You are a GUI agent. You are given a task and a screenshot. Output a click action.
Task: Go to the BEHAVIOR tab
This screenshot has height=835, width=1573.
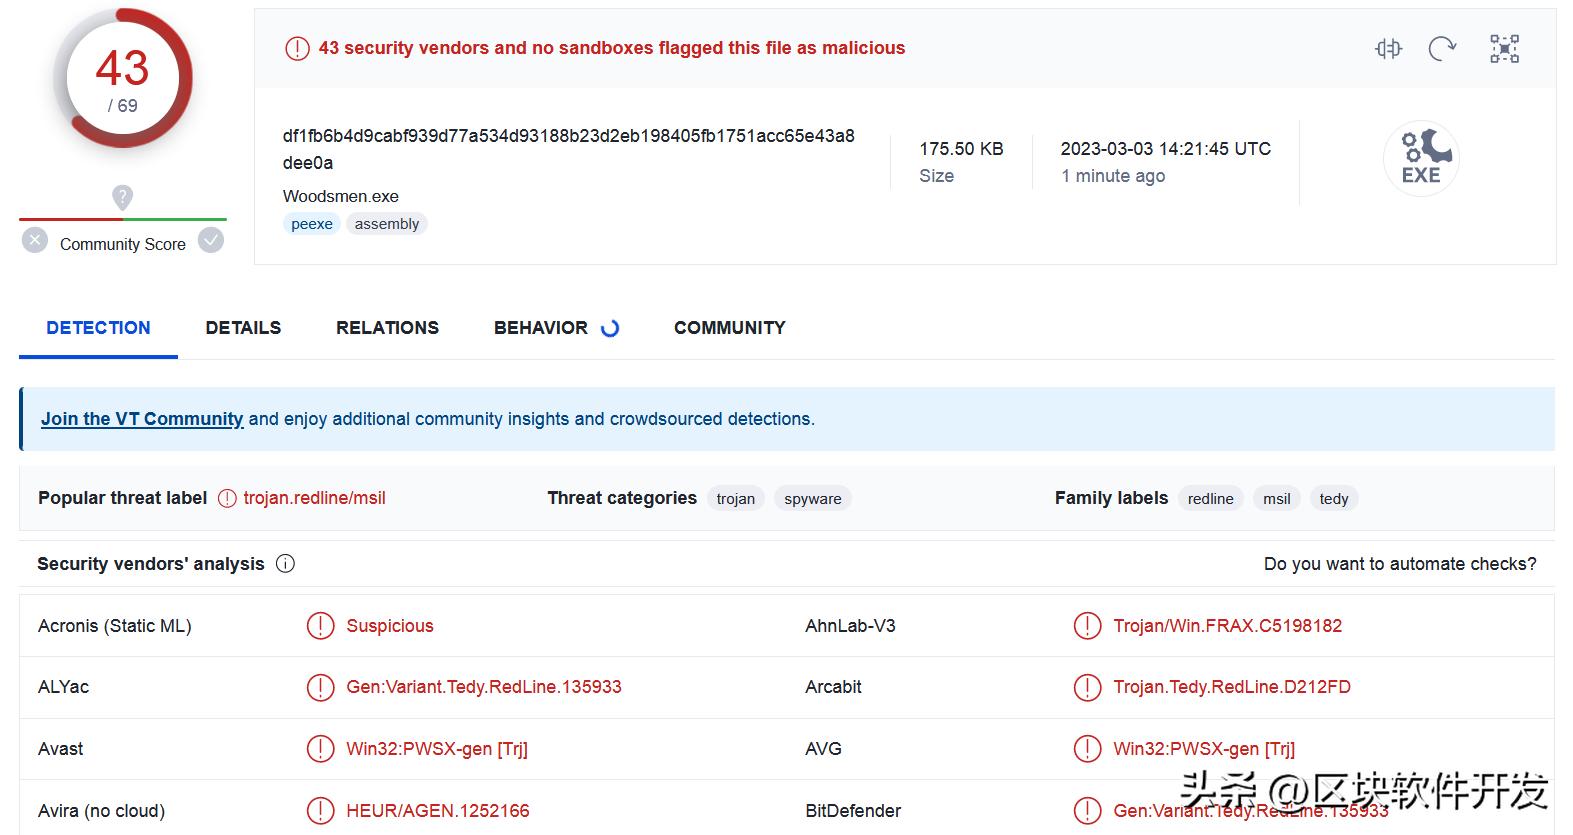[541, 328]
